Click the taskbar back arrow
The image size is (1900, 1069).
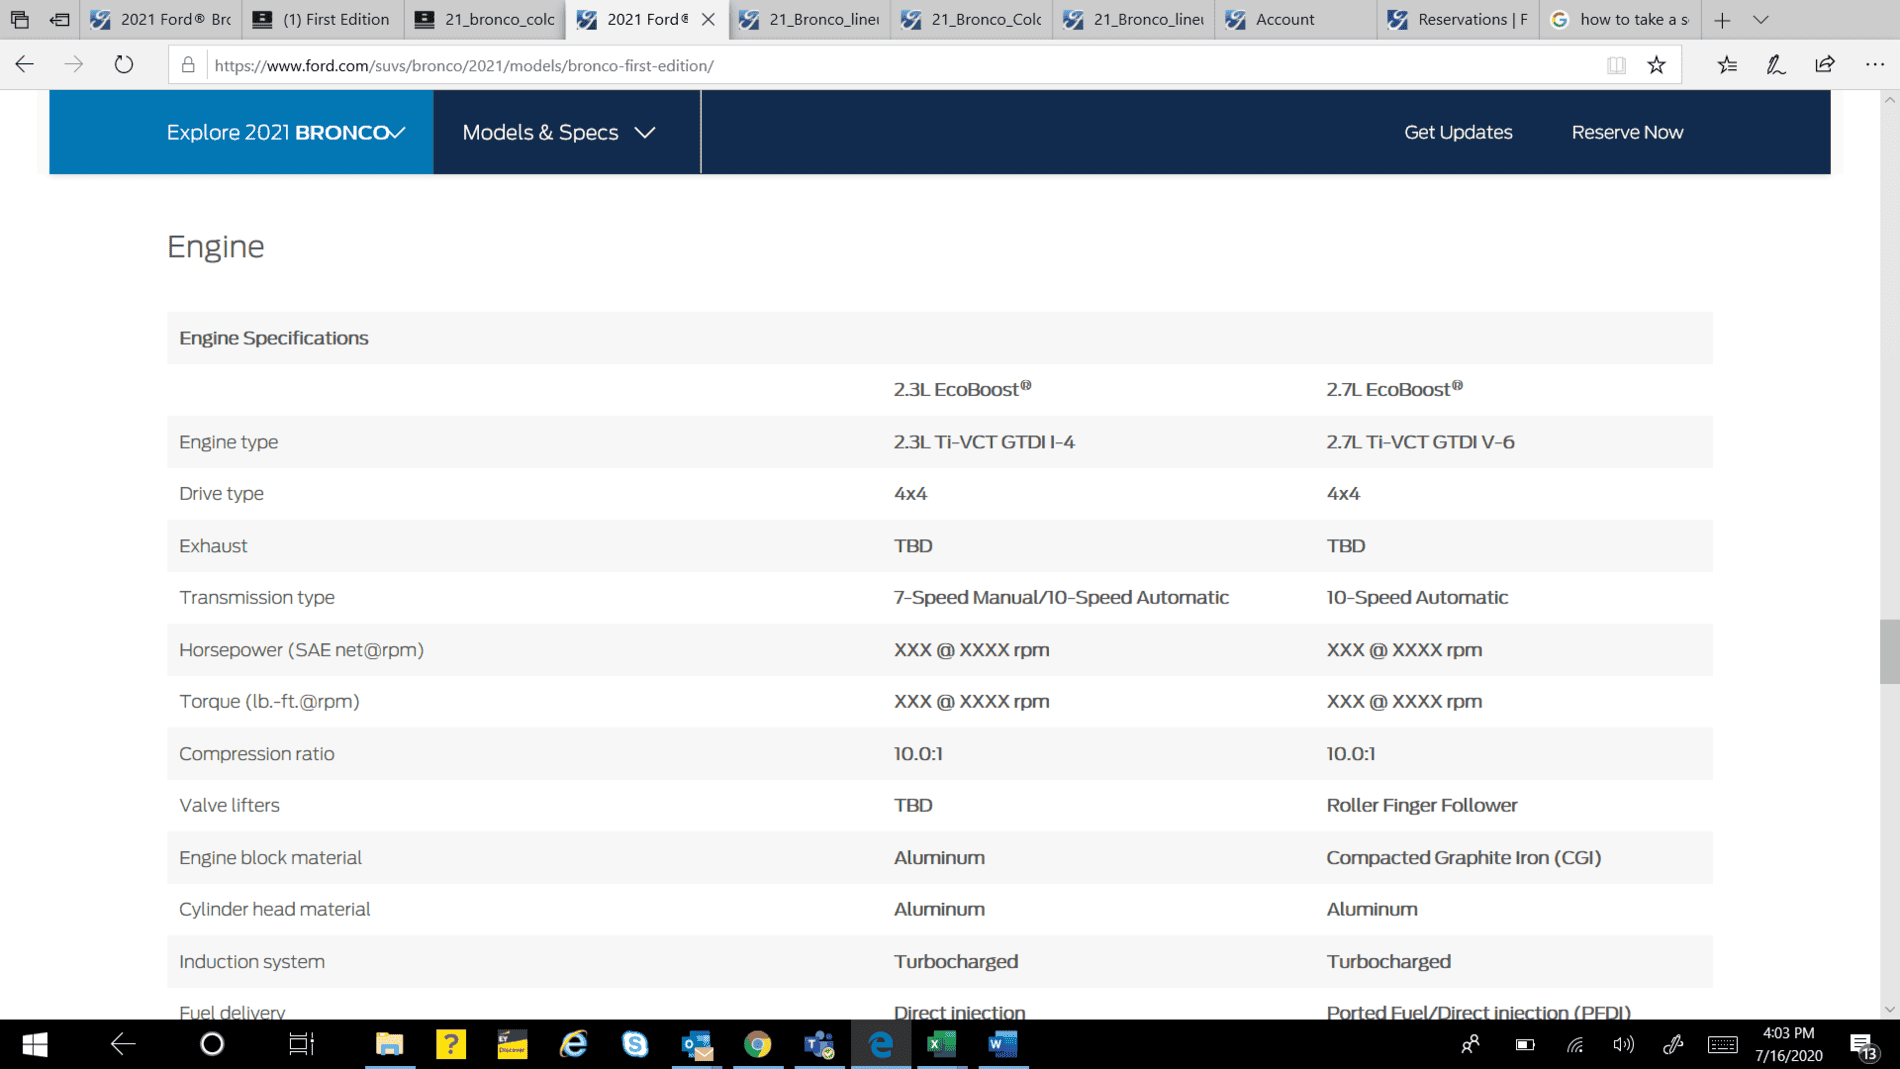click(123, 1044)
